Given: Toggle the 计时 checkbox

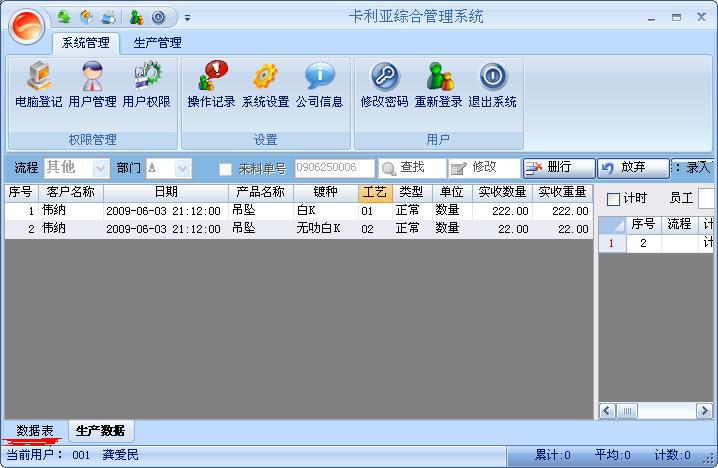Looking at the screenshot, I should pyautogui.click(x=613, y=199).
